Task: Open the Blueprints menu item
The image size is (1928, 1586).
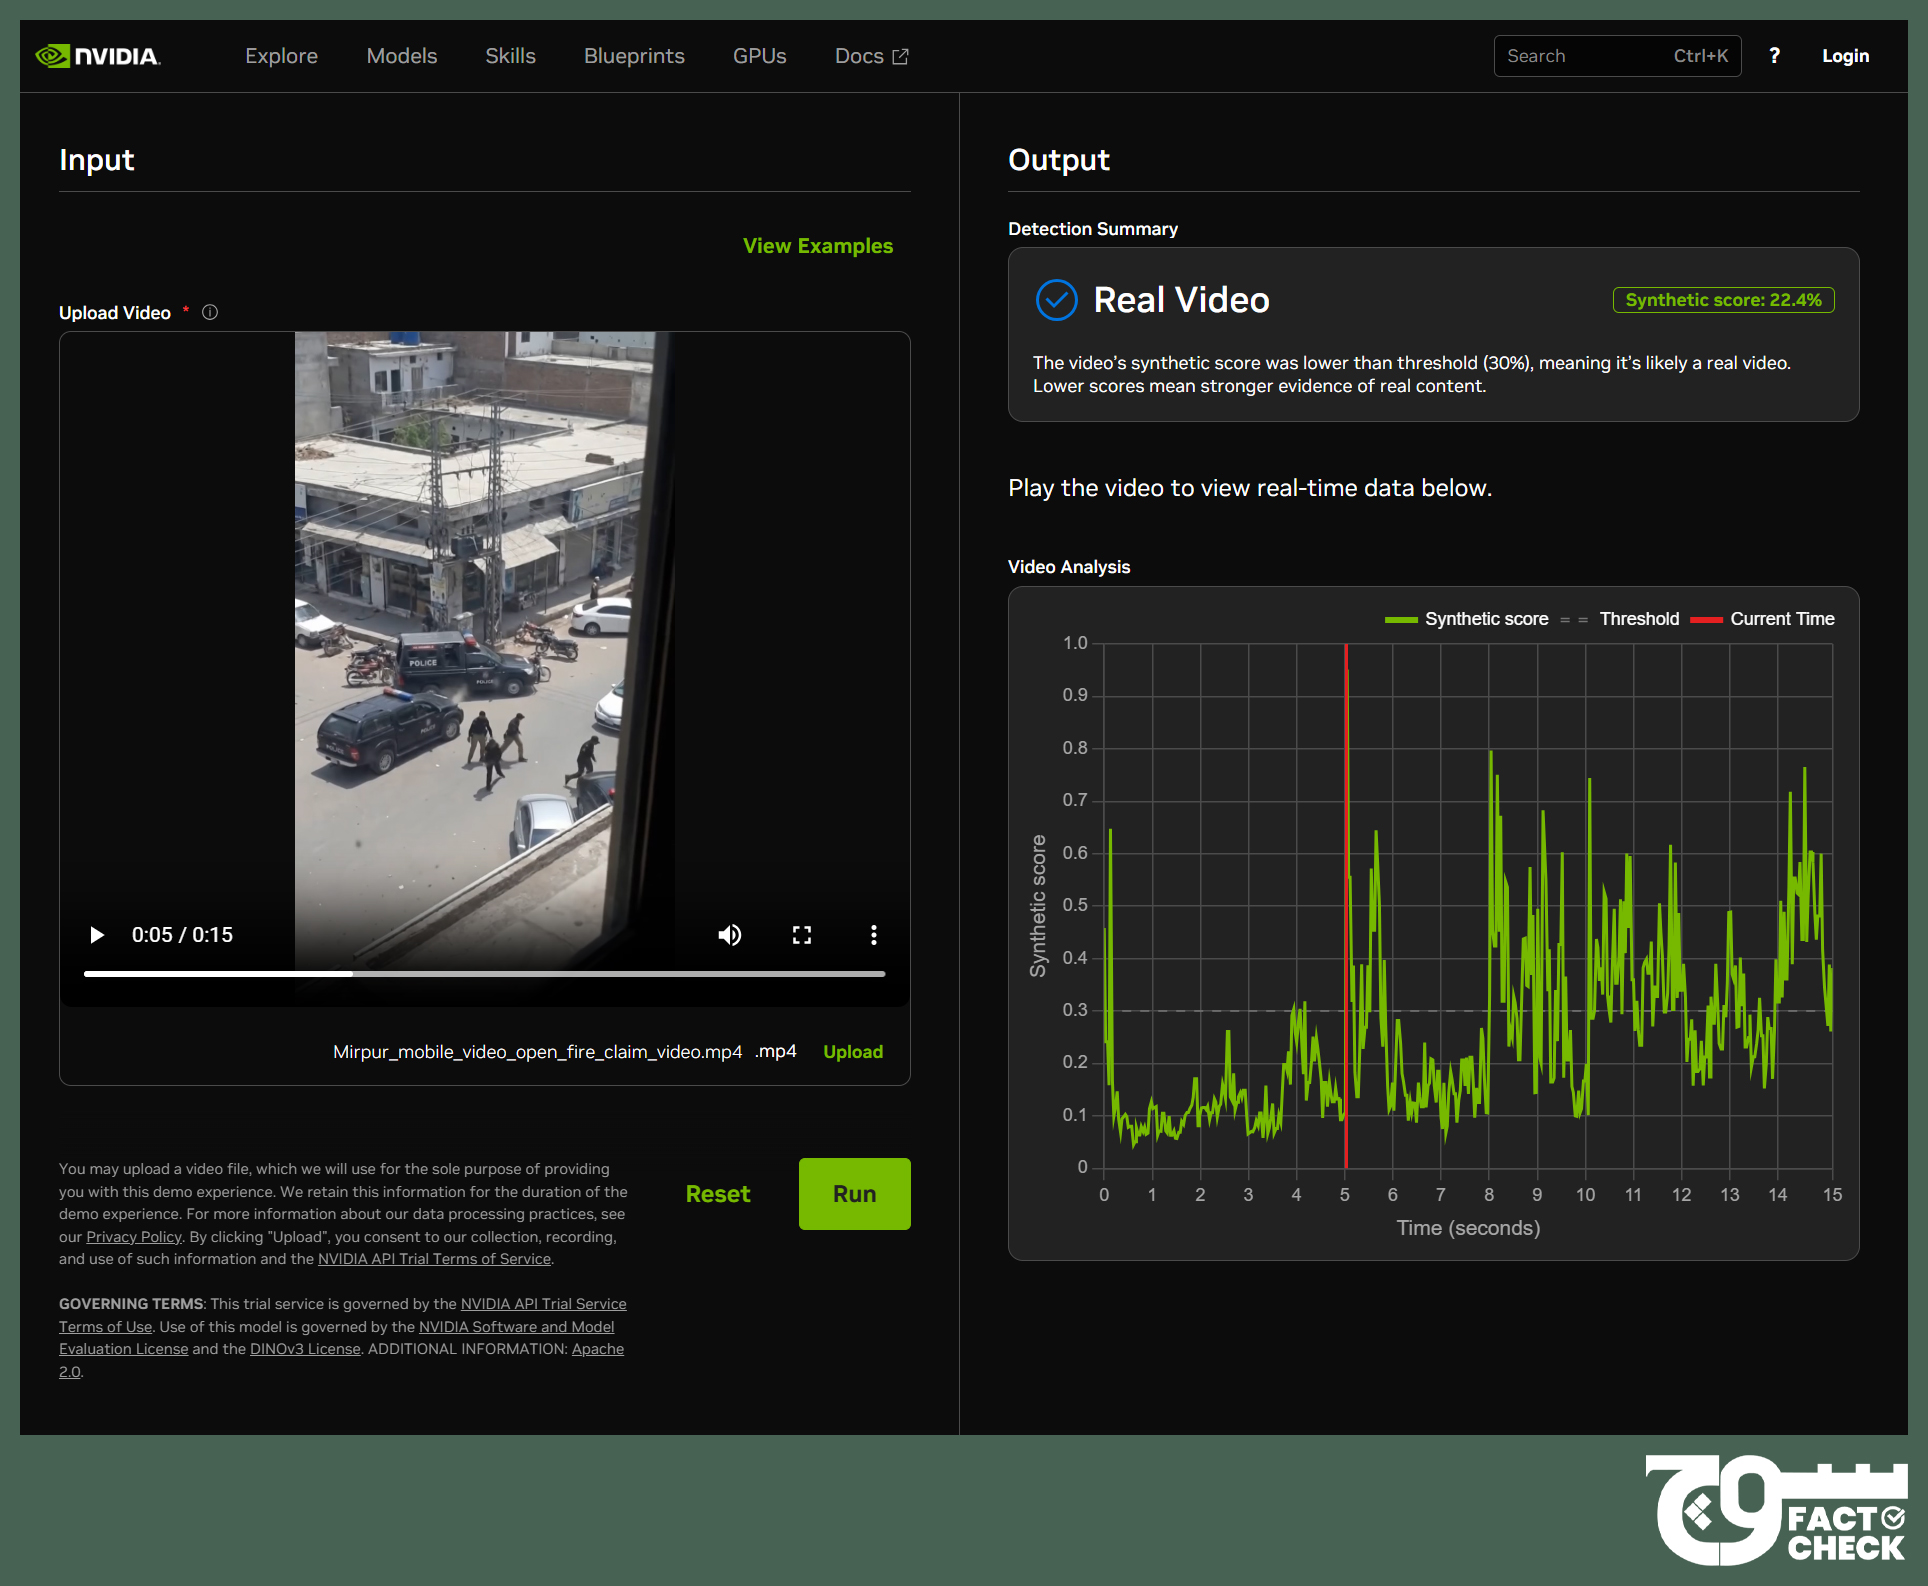Action: point(635,56)
